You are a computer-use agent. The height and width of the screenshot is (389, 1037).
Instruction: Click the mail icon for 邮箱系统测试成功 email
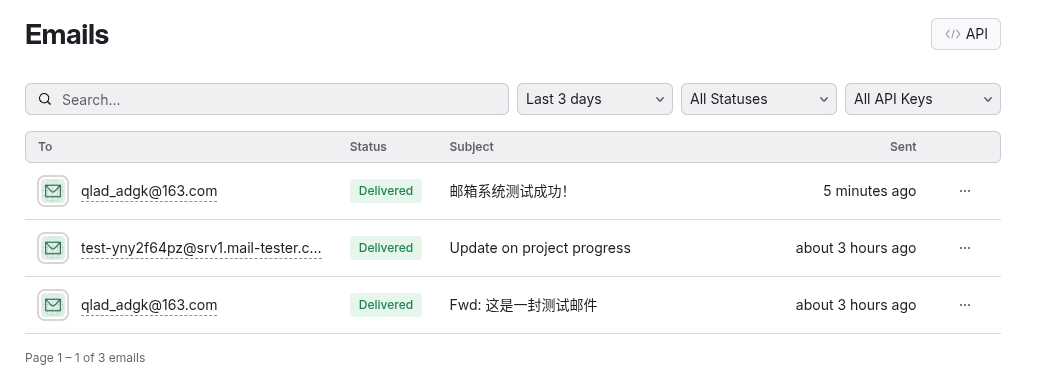[53, 191]
